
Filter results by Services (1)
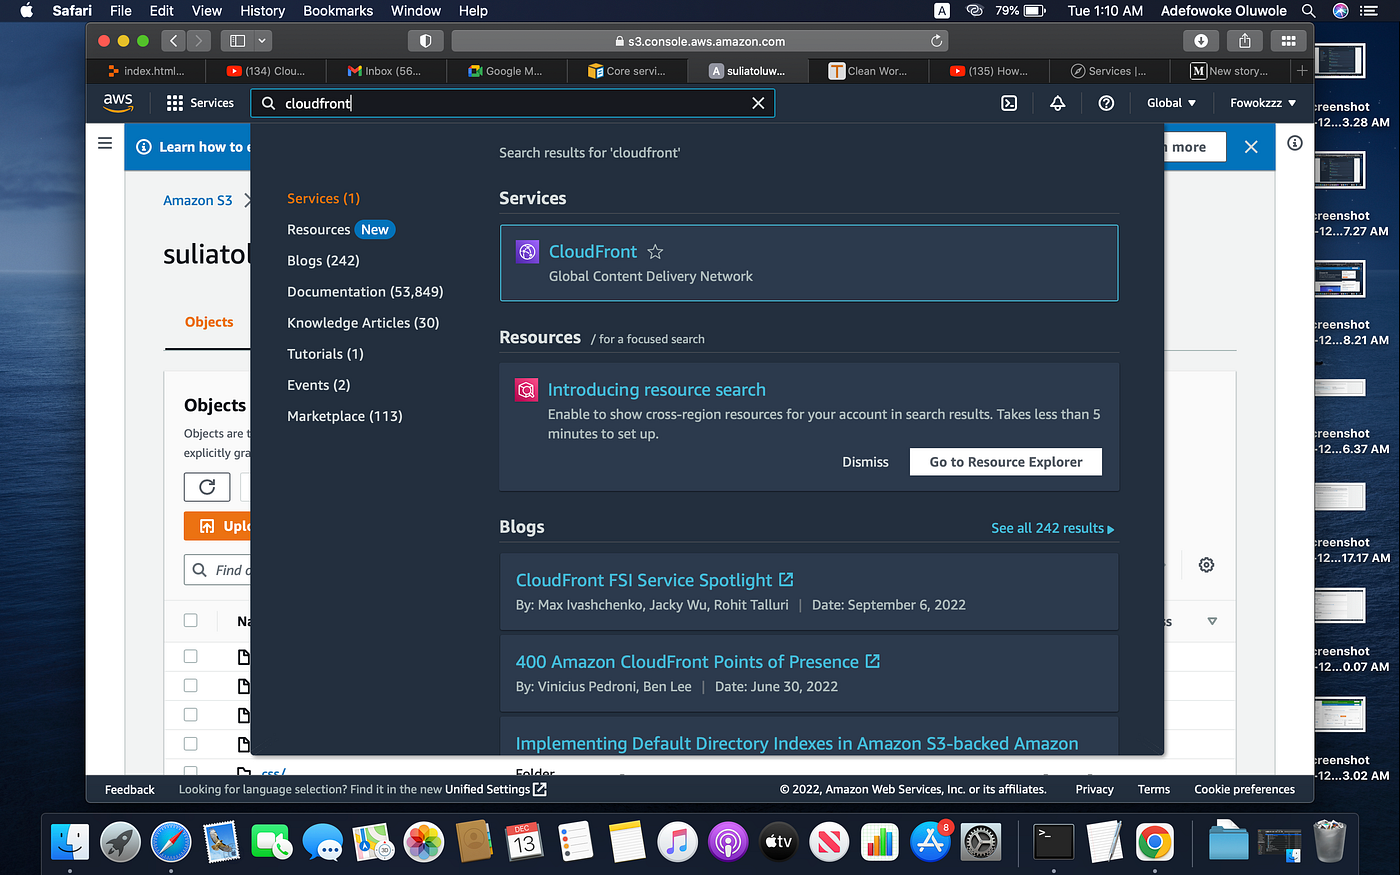(323, 198)
